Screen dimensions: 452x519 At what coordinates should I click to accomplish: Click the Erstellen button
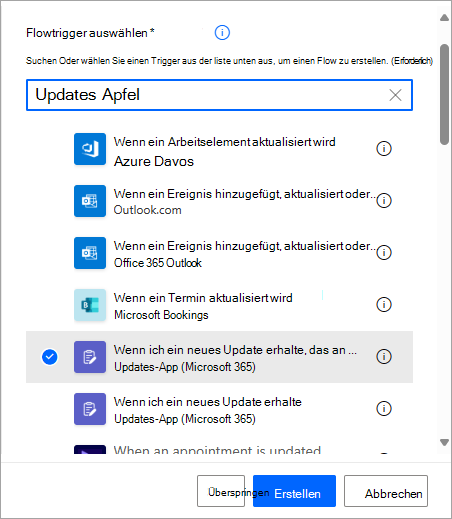coord(294,491)
